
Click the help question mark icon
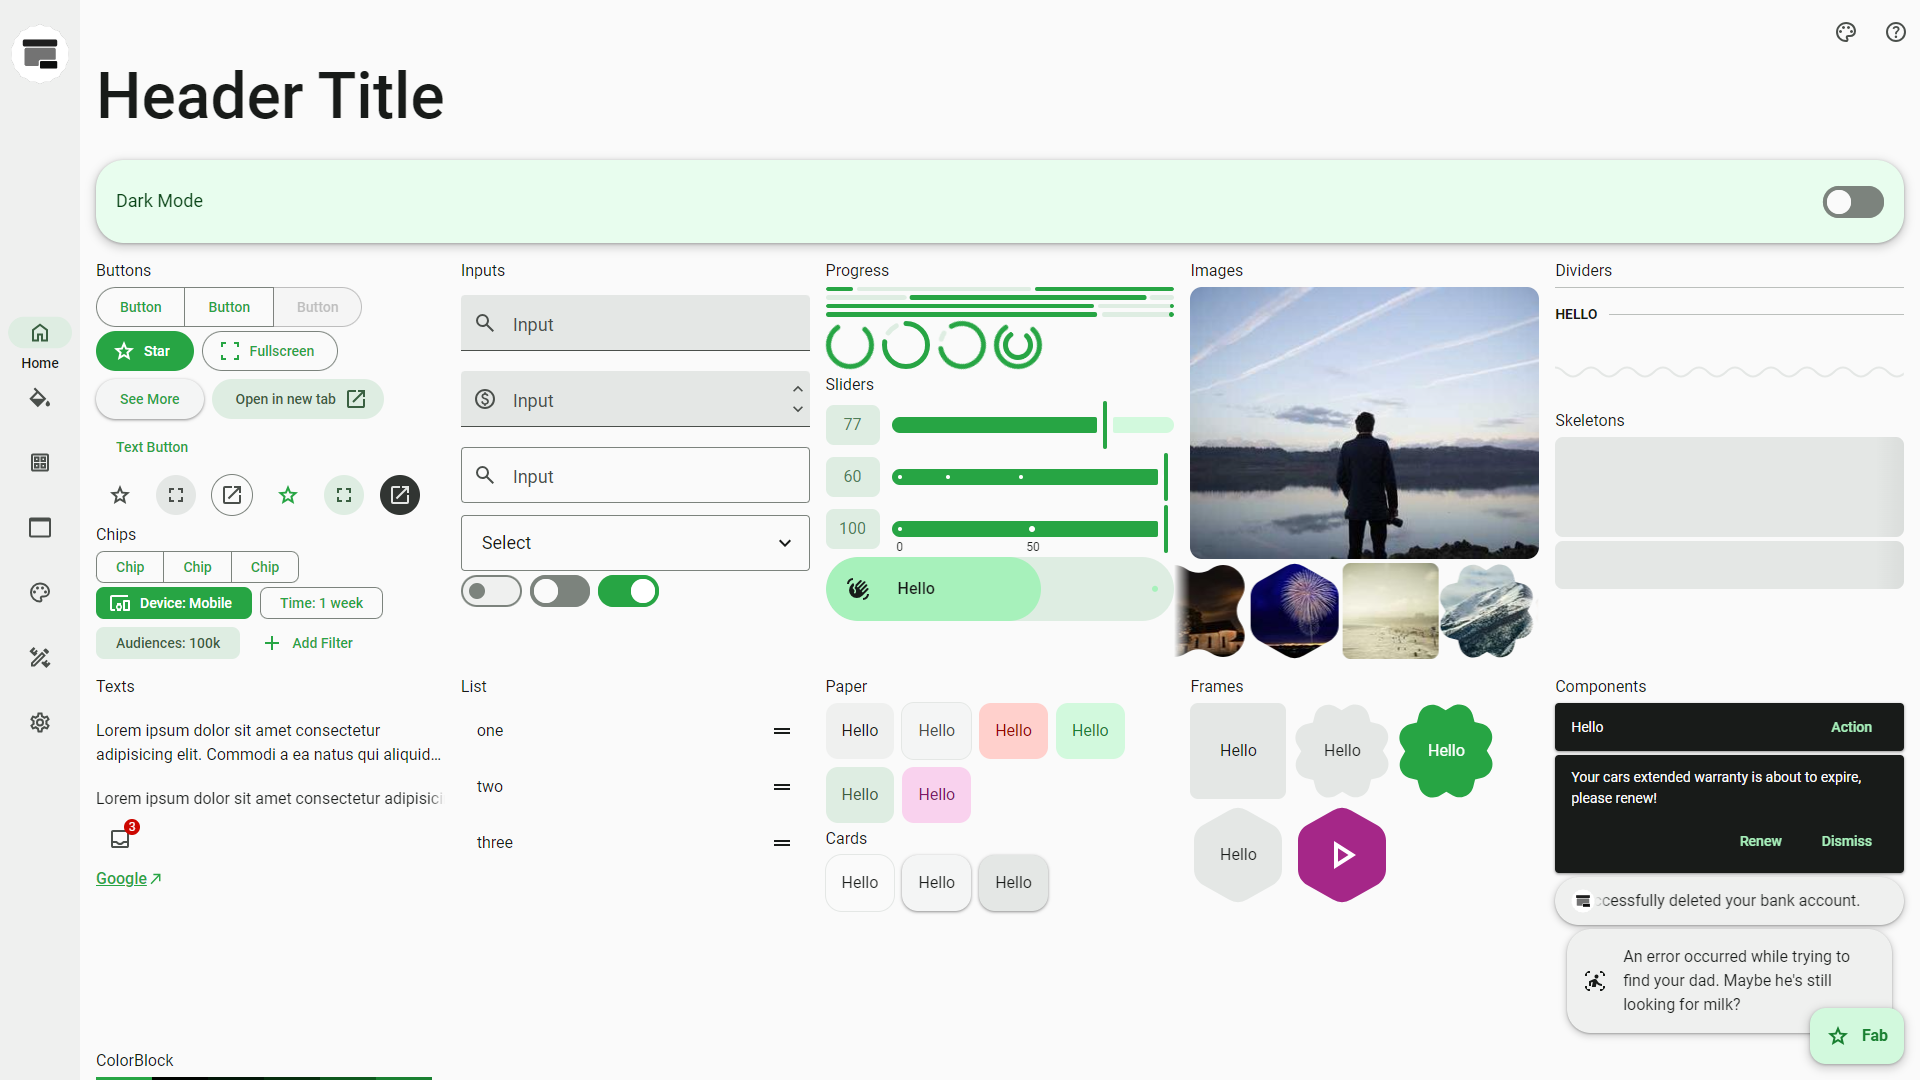click(x=1895, y=32)
